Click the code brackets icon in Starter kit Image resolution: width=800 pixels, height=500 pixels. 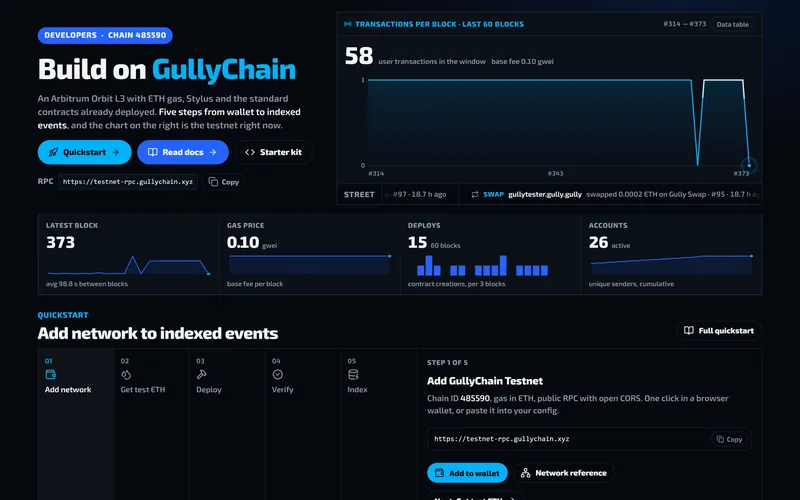[x=250, y=152]
